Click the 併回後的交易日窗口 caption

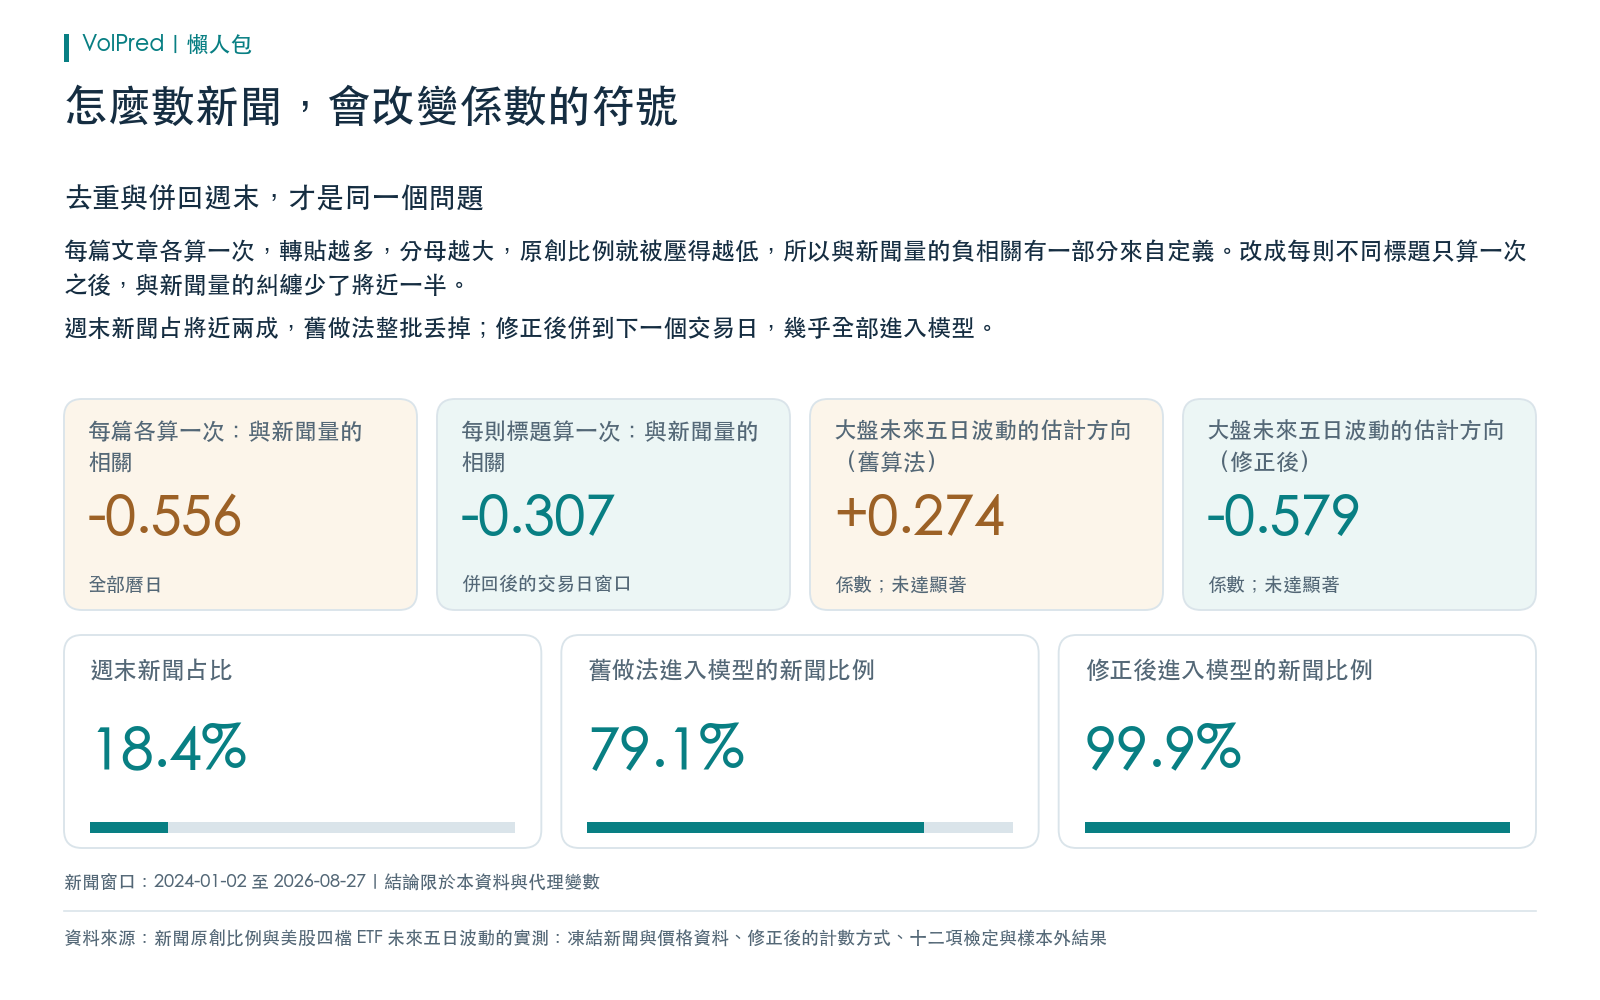pos(547,584)
